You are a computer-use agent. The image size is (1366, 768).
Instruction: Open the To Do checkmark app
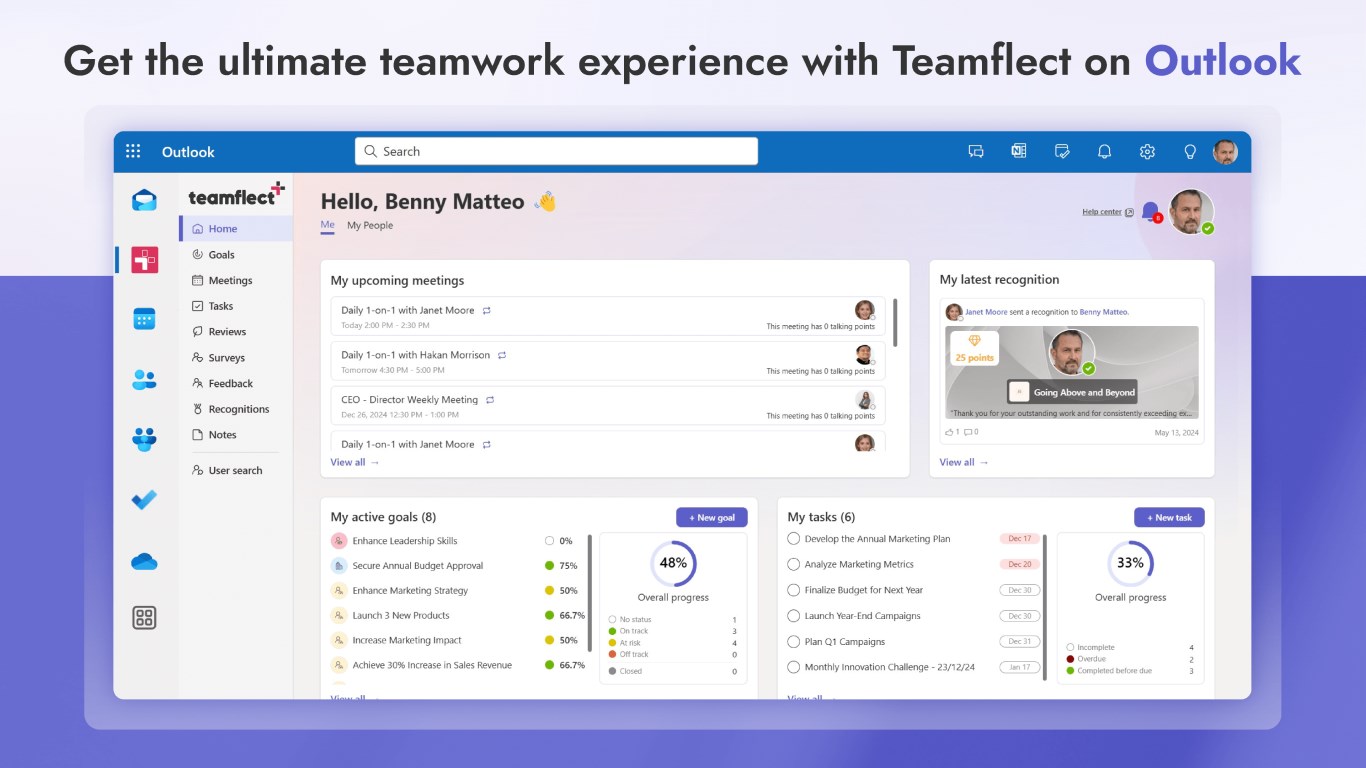pyautogui.click(x=144, y=500)
